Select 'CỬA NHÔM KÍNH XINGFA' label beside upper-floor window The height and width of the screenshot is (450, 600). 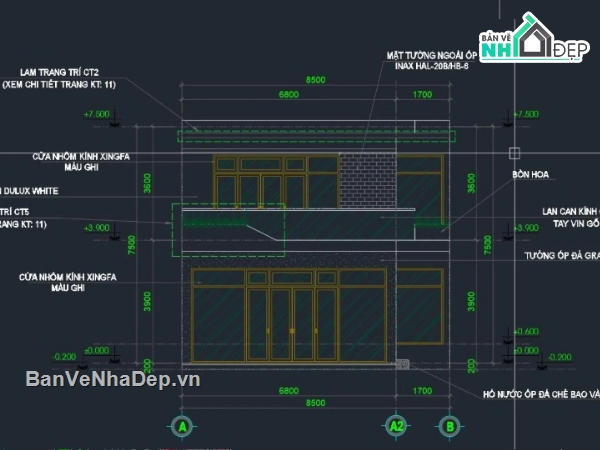(x=81, y=157)
